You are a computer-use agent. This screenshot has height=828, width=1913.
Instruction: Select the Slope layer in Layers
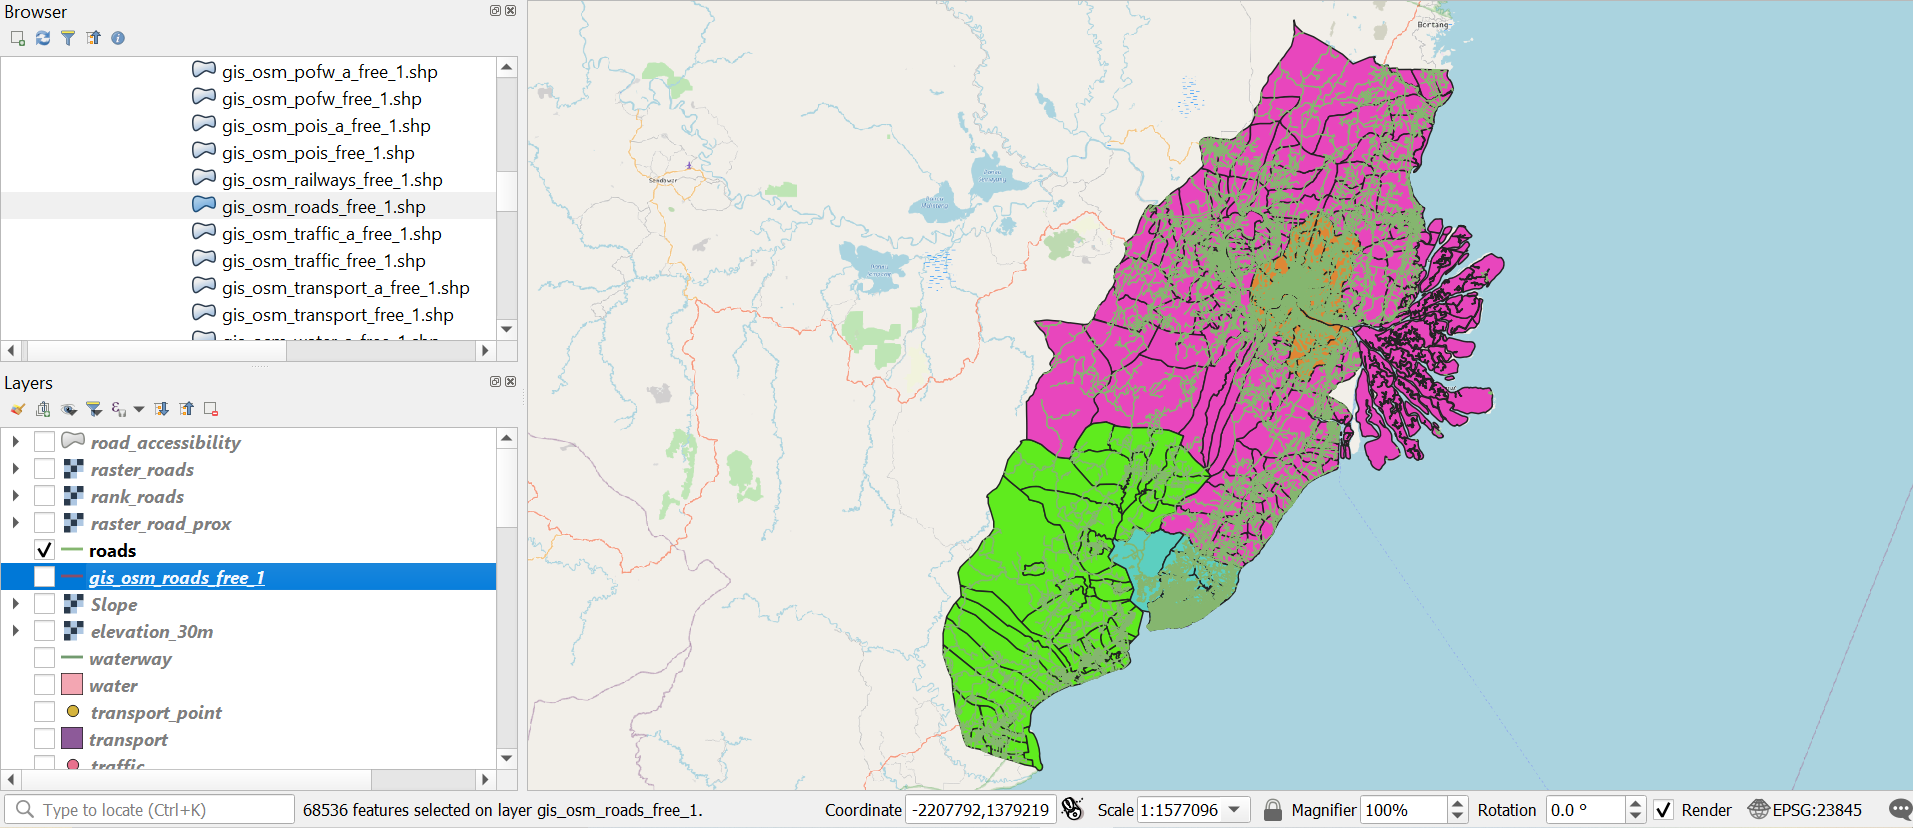pos(114,605)
